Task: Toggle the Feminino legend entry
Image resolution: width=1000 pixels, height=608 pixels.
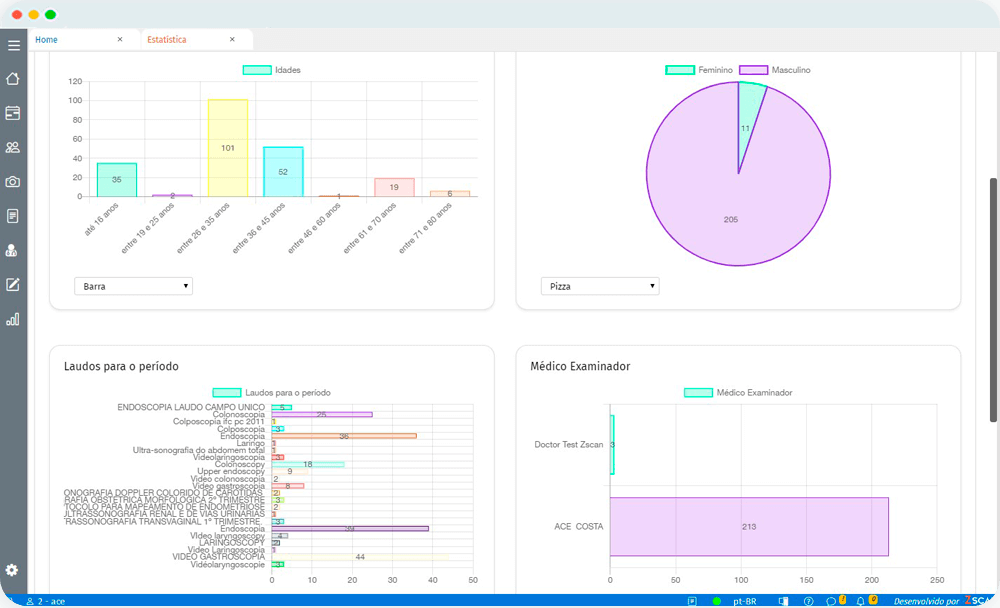Action: point(699,70)
